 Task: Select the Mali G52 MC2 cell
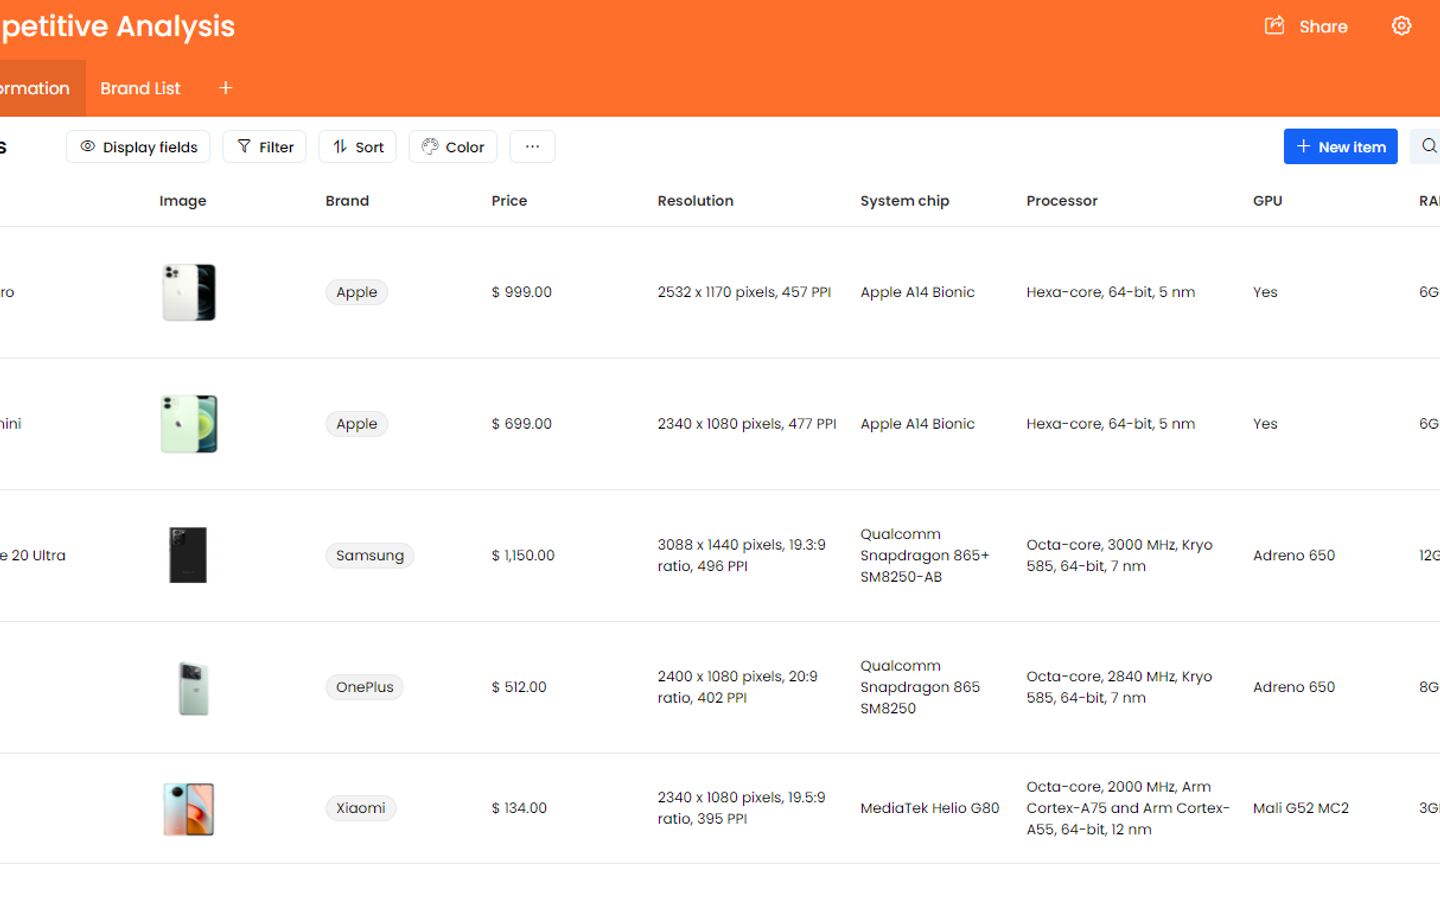[x=1301, y=808]
